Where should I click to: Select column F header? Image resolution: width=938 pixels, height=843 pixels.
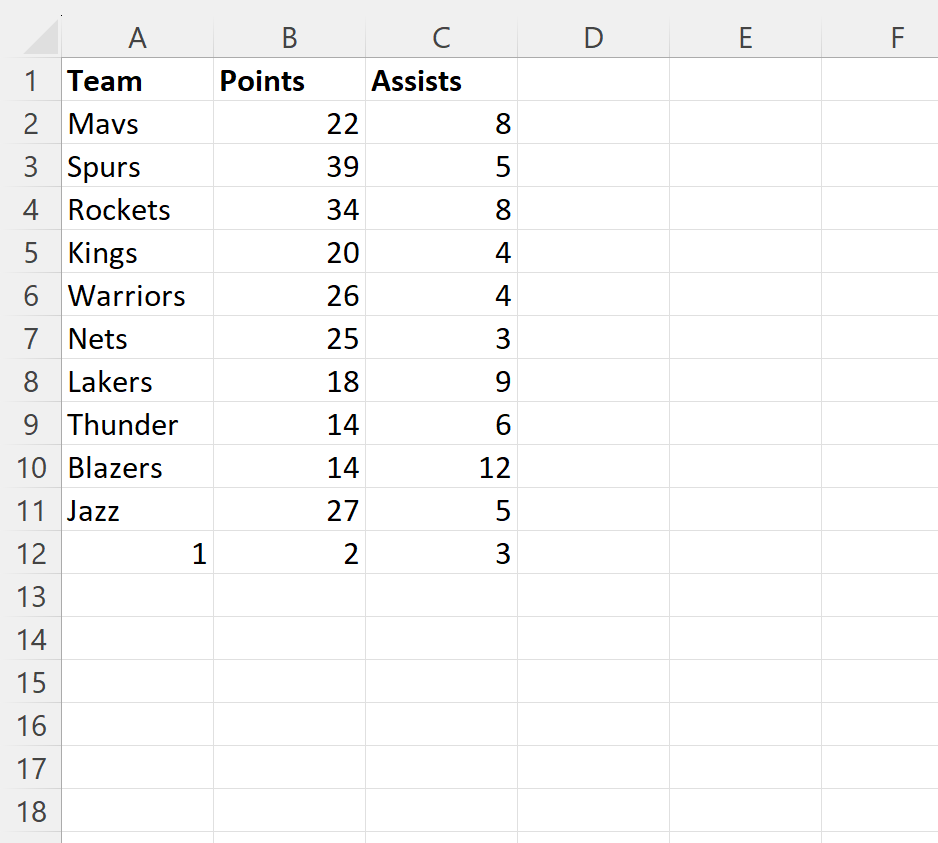(x=896, y=37)
